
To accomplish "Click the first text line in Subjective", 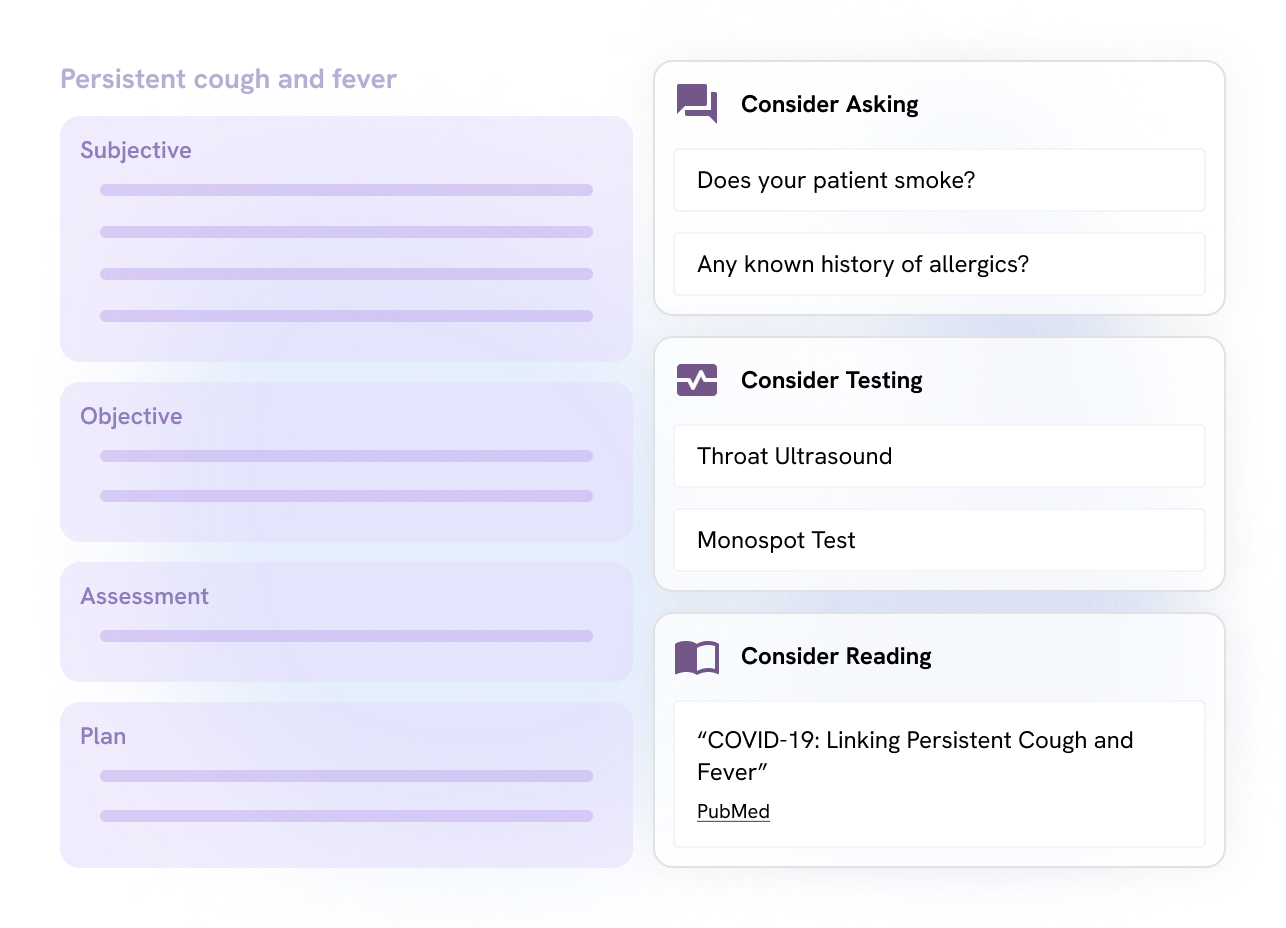I will (x=346, y=190).
